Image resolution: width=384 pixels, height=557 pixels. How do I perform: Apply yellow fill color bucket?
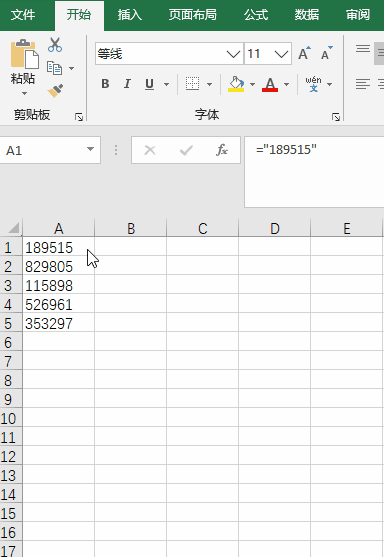click(x=236, y=84)
